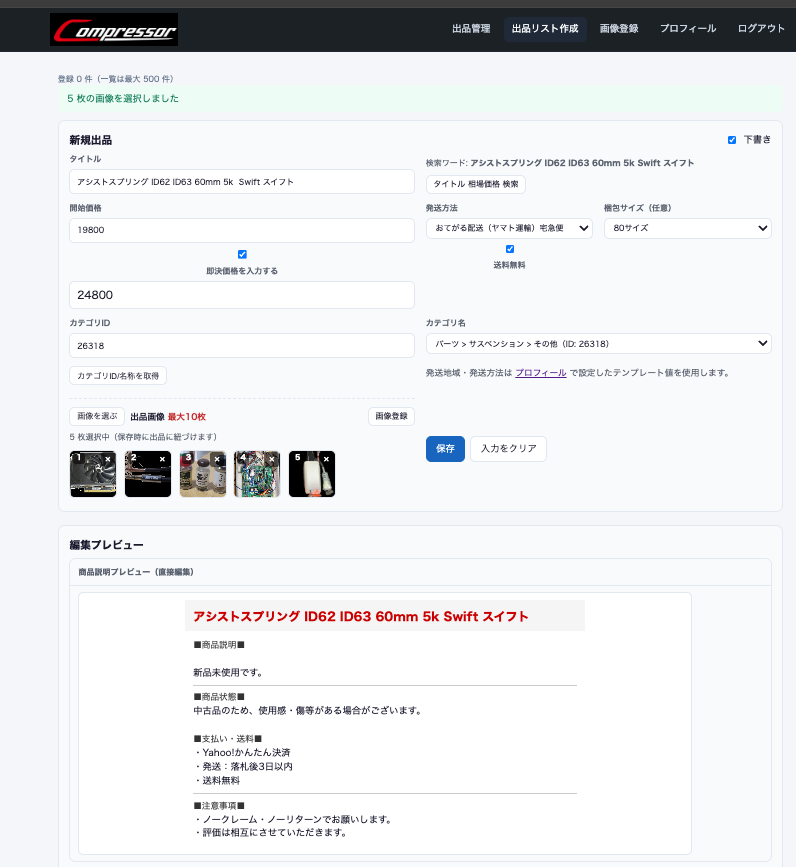This screenshot has height=867, width=796.
Task: Click ログアウト to log out
Action: (x=761, y=29)
